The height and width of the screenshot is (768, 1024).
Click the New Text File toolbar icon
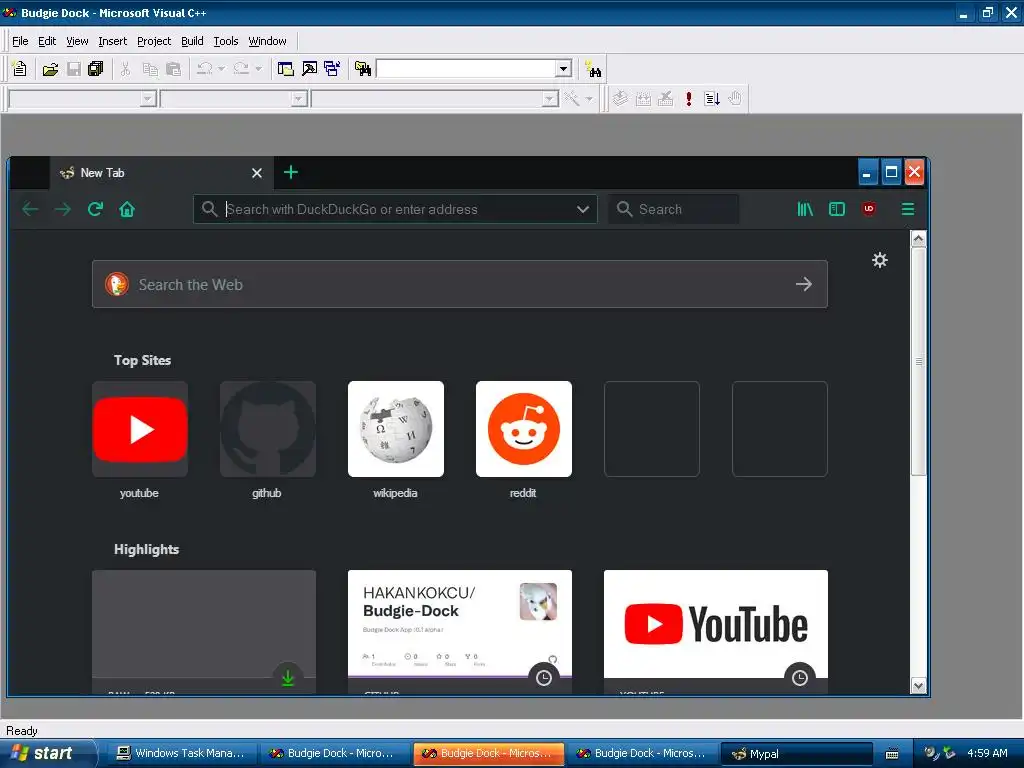pyautogui.click(x=20, y=69)
